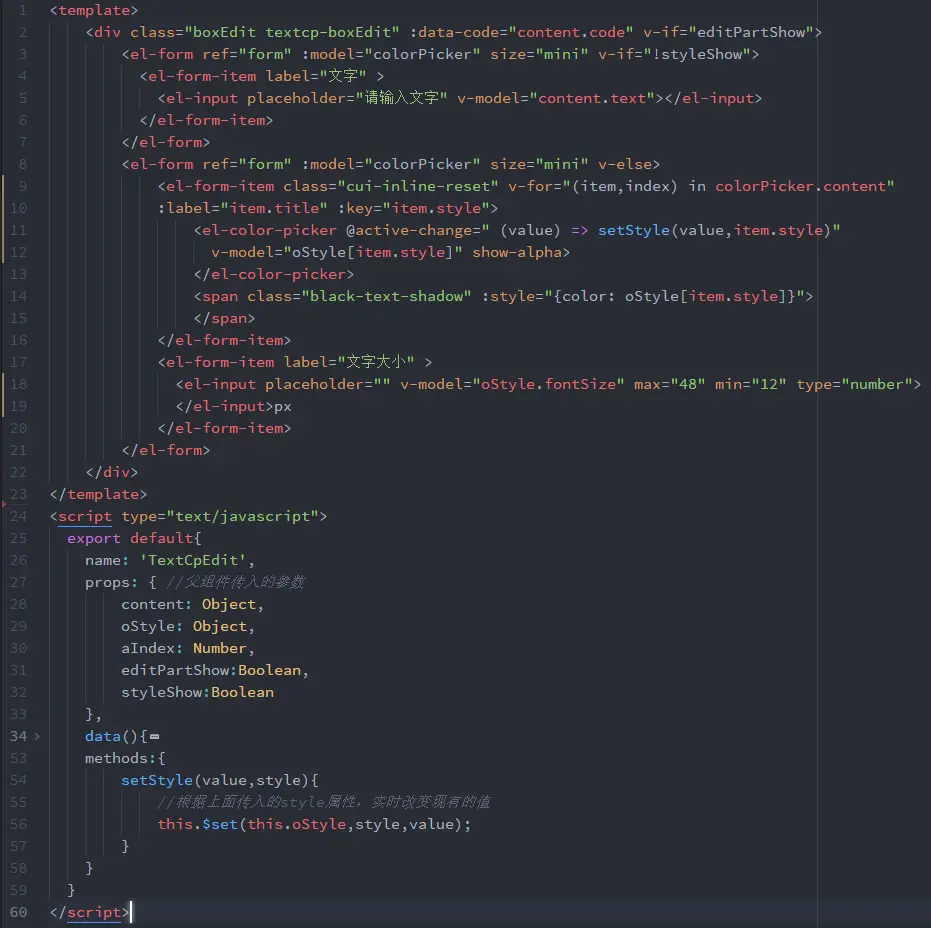Click the placeholder "请输入文字" value
The width and height of the screenshot is (931, 928).
(x=401, y=98)
